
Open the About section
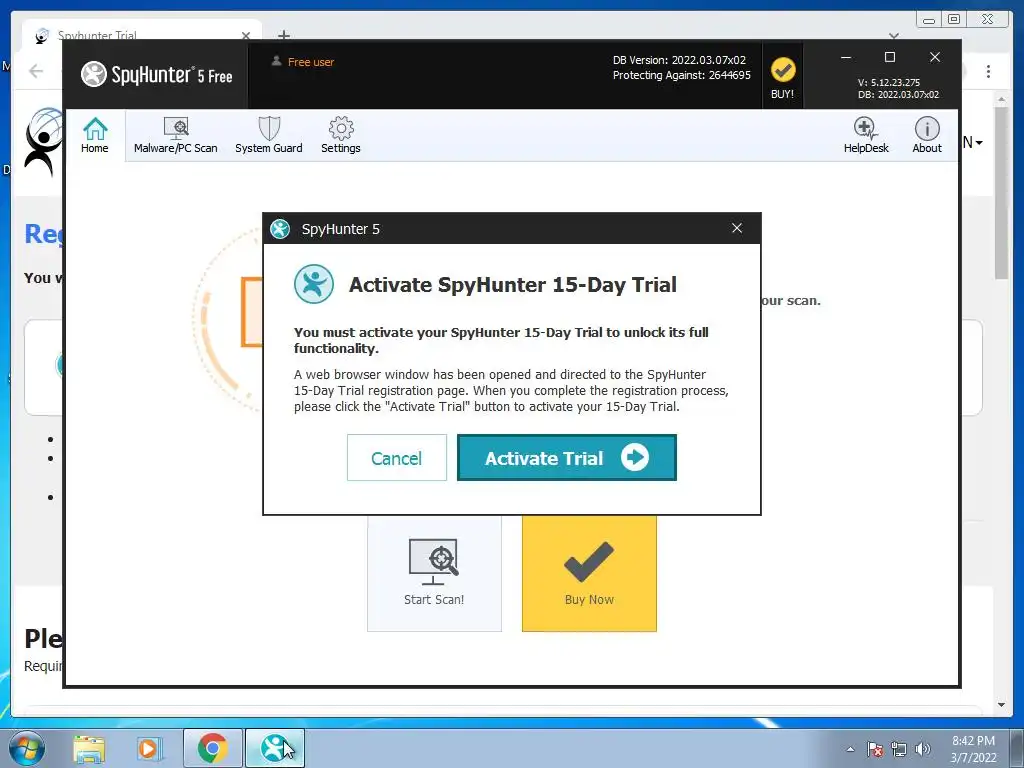pyautogui.click(x=927, y=136)
